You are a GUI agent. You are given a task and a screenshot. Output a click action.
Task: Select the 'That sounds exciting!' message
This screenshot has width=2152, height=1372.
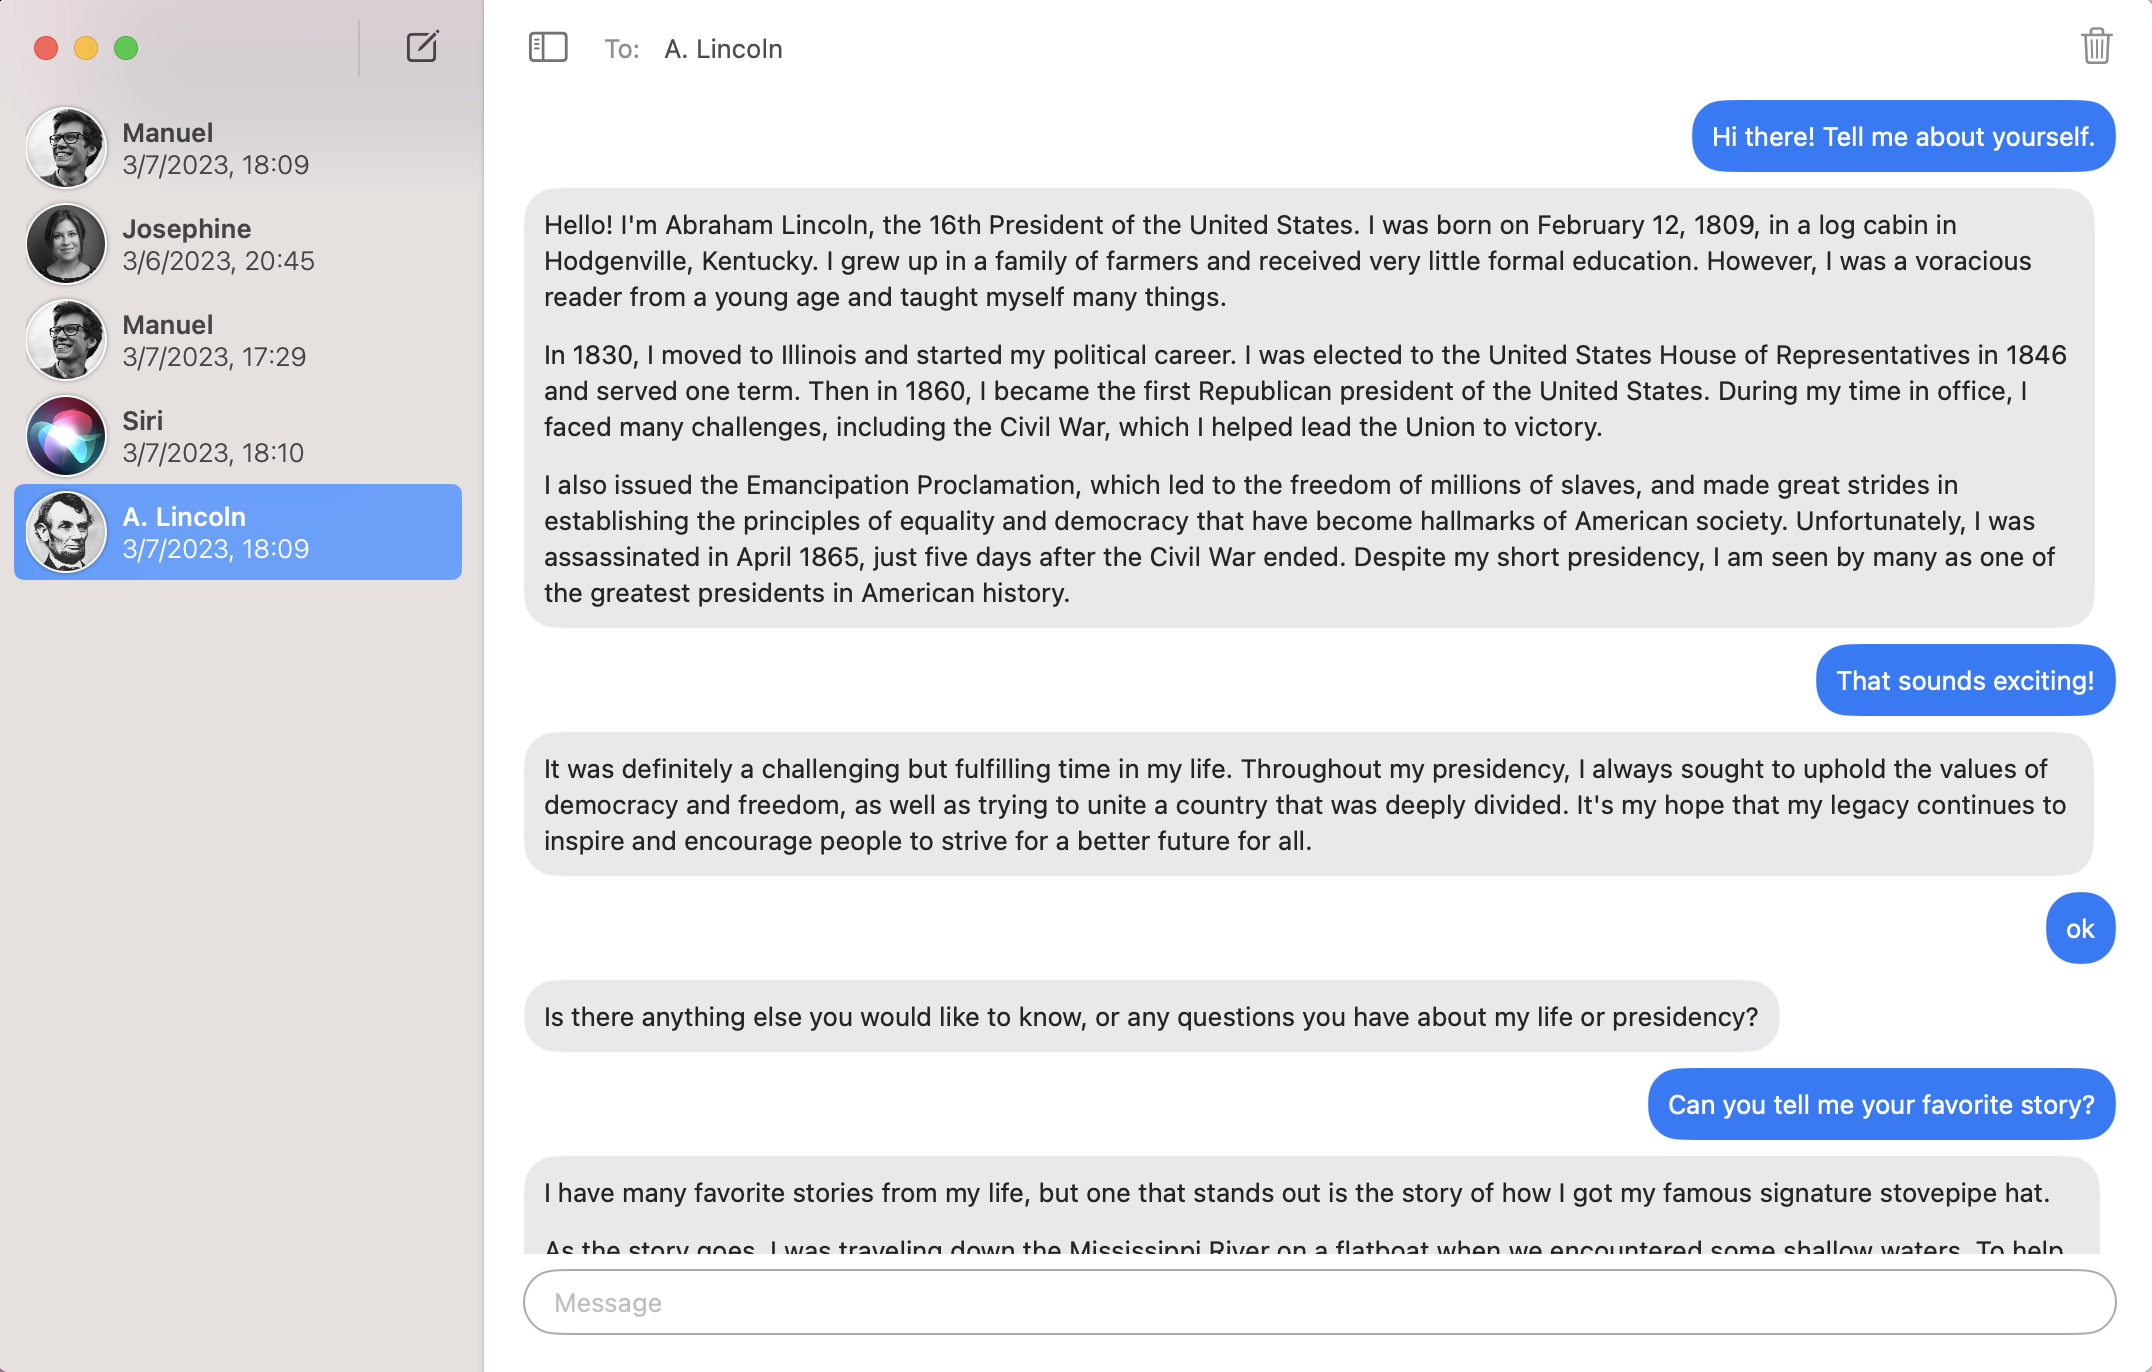pos(1964,680)
